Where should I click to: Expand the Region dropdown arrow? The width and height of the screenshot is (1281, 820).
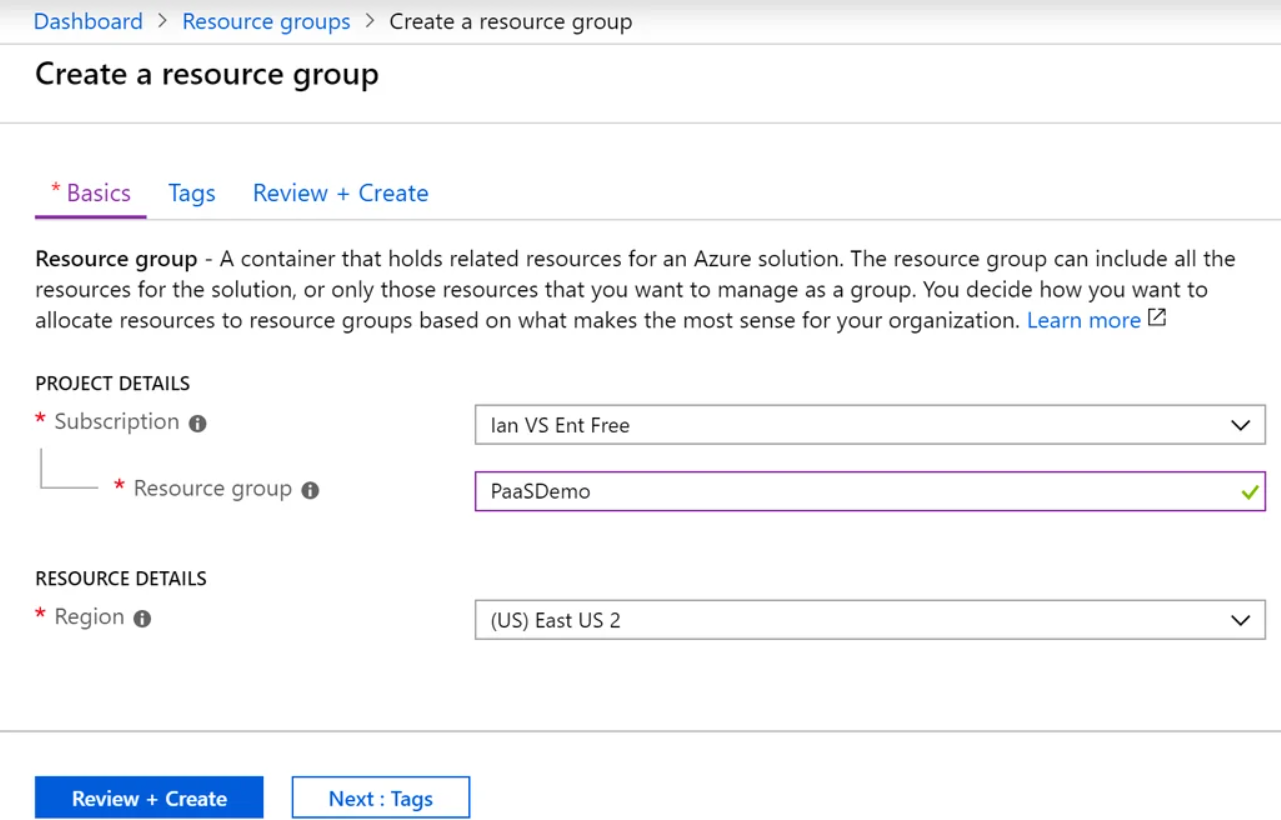coord(1240,620)
